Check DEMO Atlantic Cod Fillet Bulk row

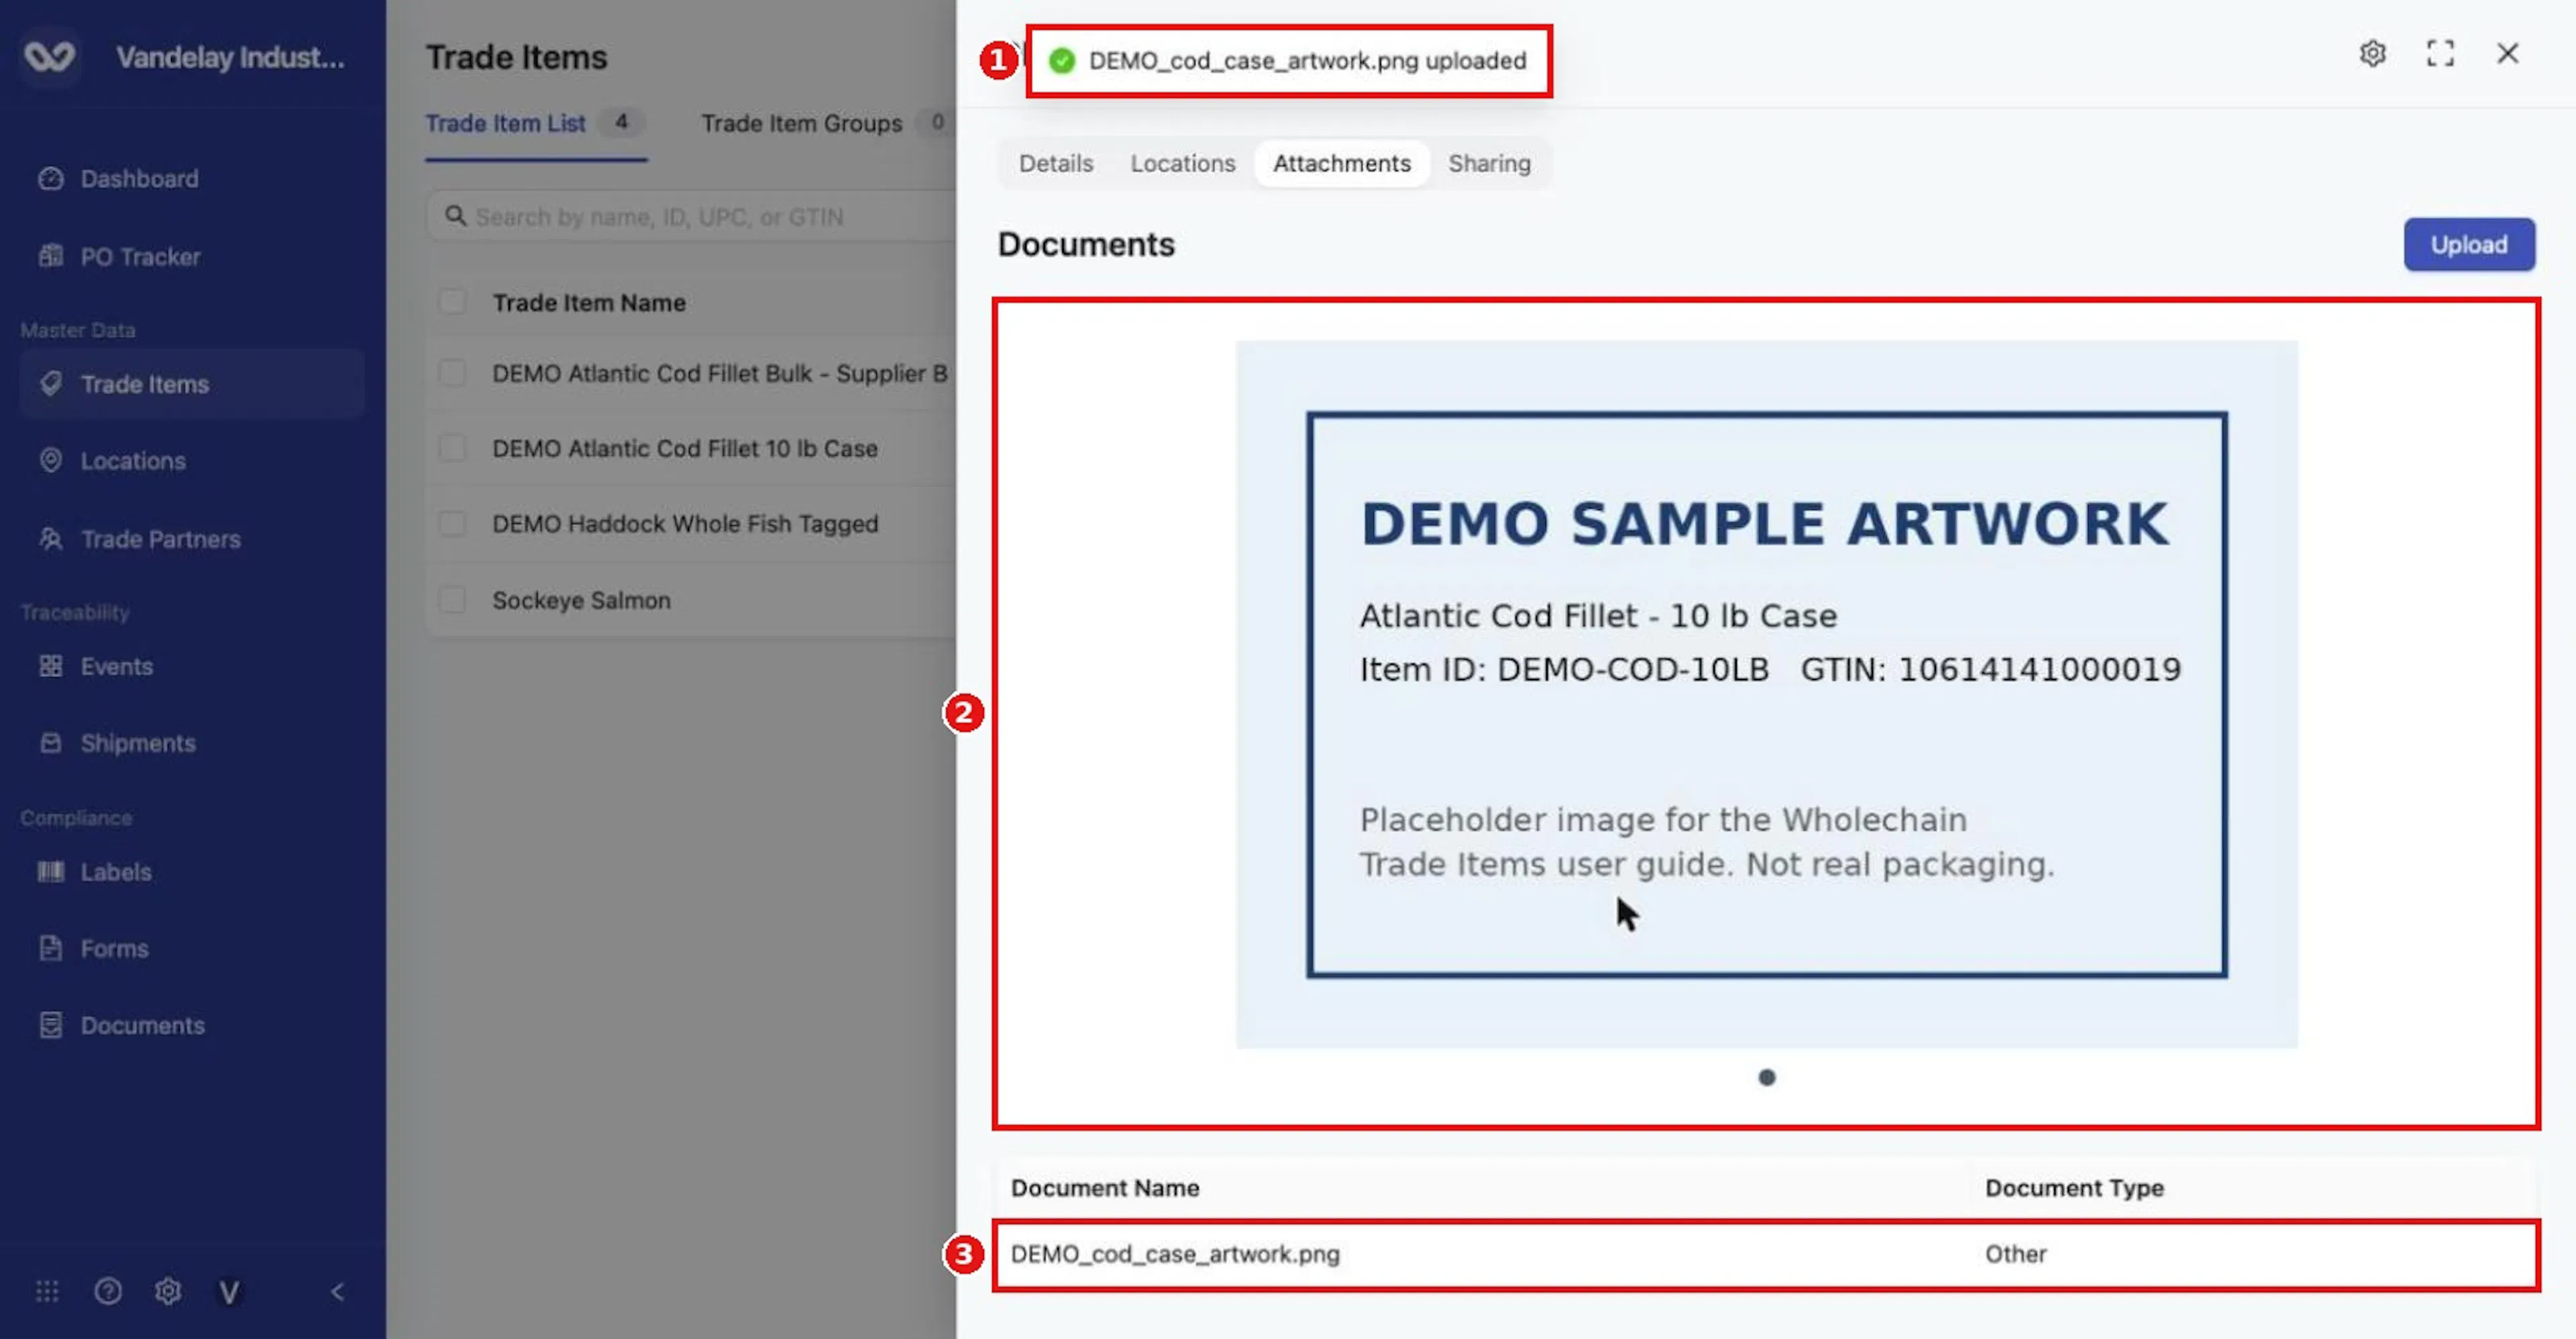click(452, 373)
